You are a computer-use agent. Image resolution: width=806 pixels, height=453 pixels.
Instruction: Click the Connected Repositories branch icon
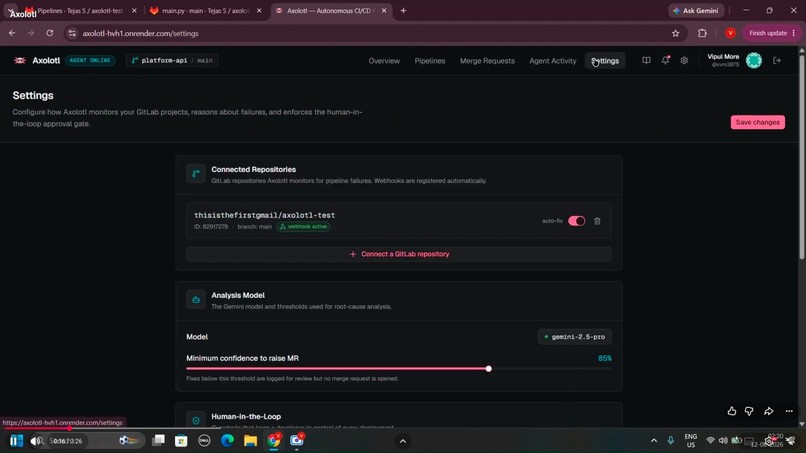(196, 174)
